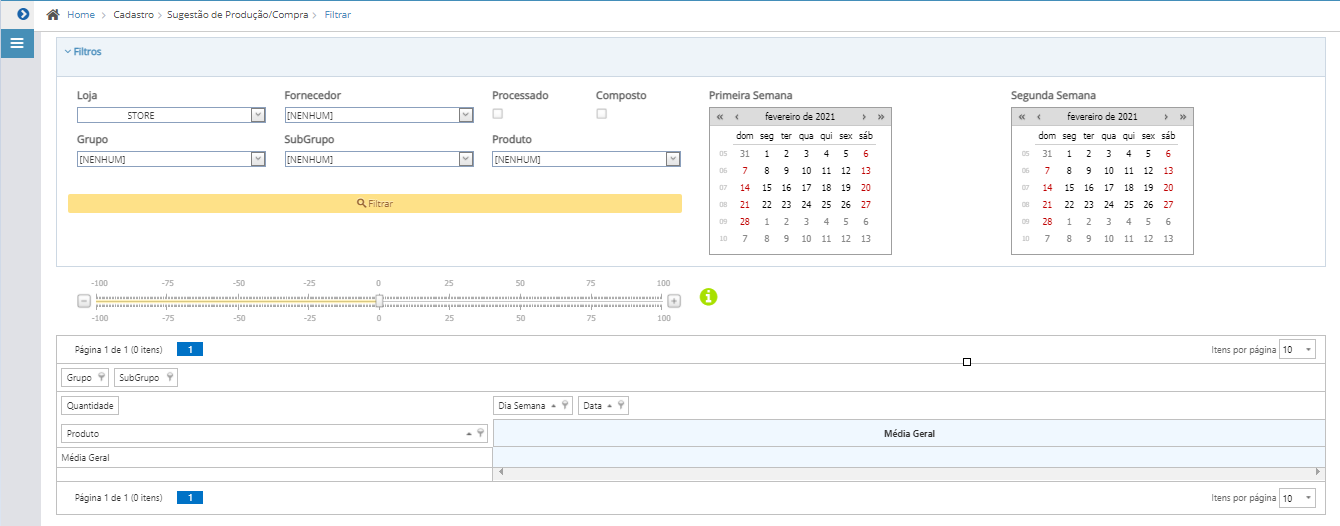This screenshot has height=526, width=1340.
Task: Click the Quantidade data field button
Action: coord(90,405)
